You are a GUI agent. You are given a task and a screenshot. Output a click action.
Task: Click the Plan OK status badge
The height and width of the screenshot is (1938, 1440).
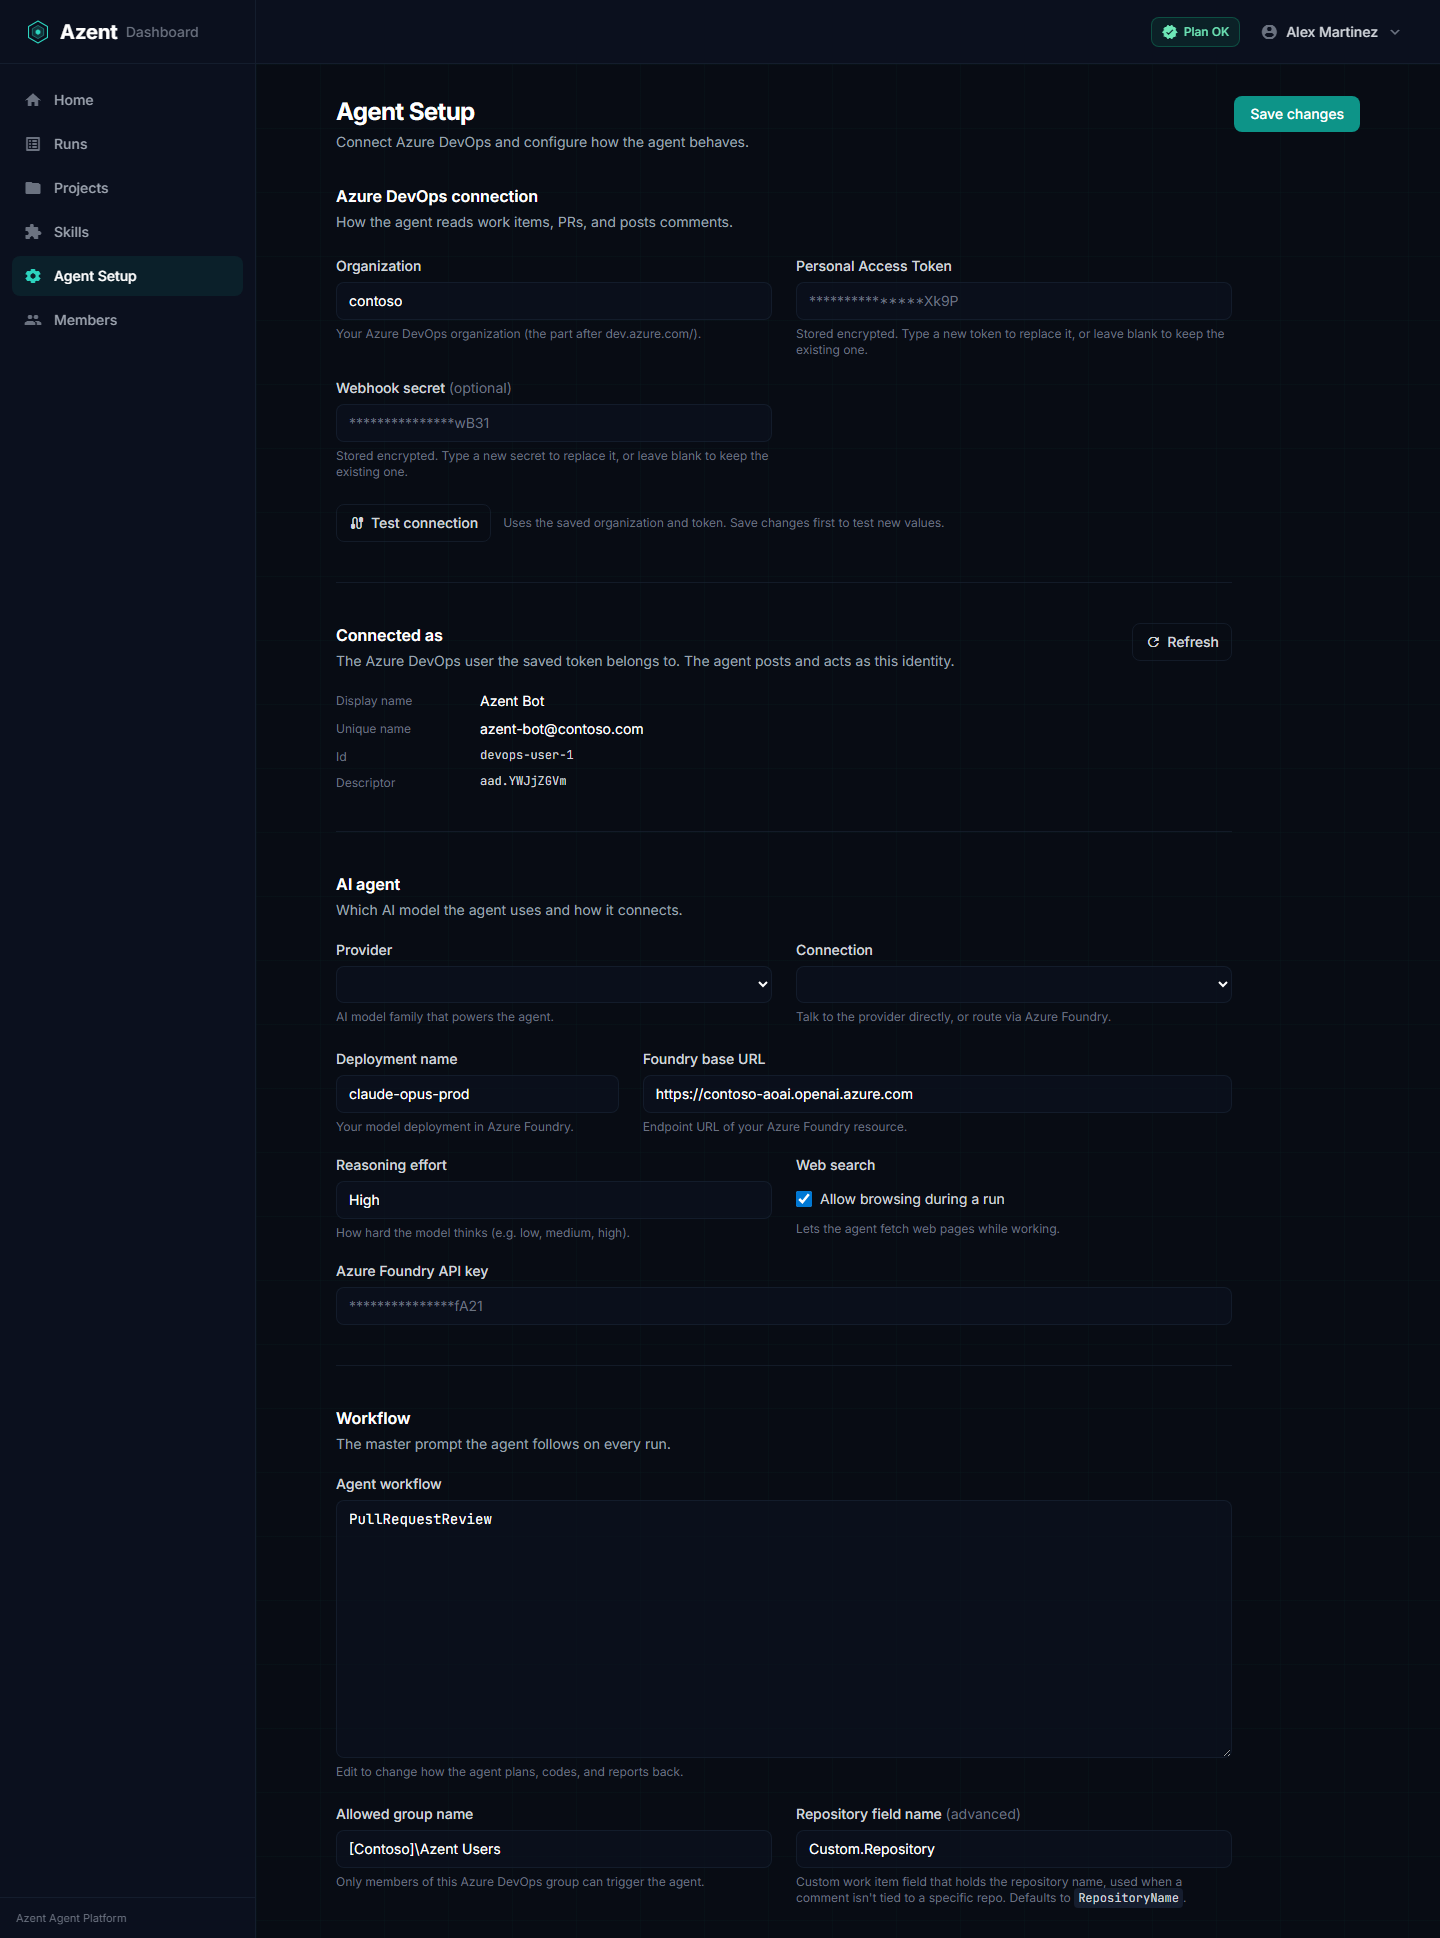point(1195,32)
